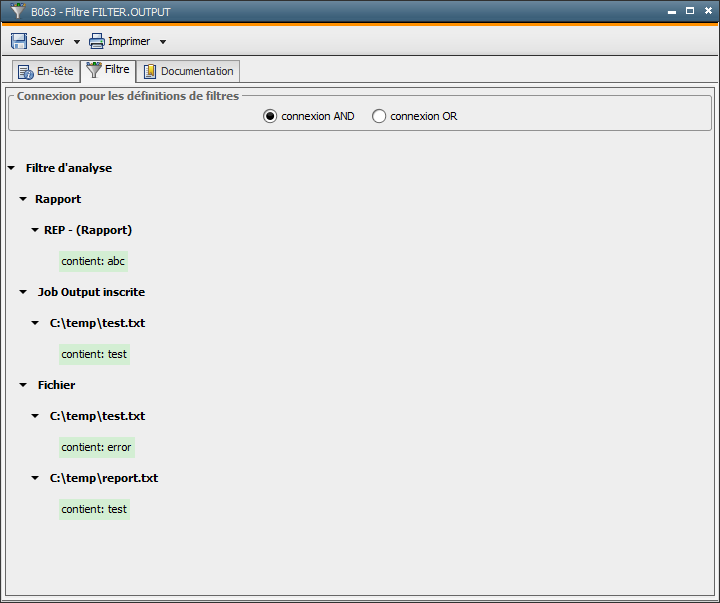Select 'contient: test' under C:\temp\report.txt
The width and height of the screenshot is (720, 603).
94,509
